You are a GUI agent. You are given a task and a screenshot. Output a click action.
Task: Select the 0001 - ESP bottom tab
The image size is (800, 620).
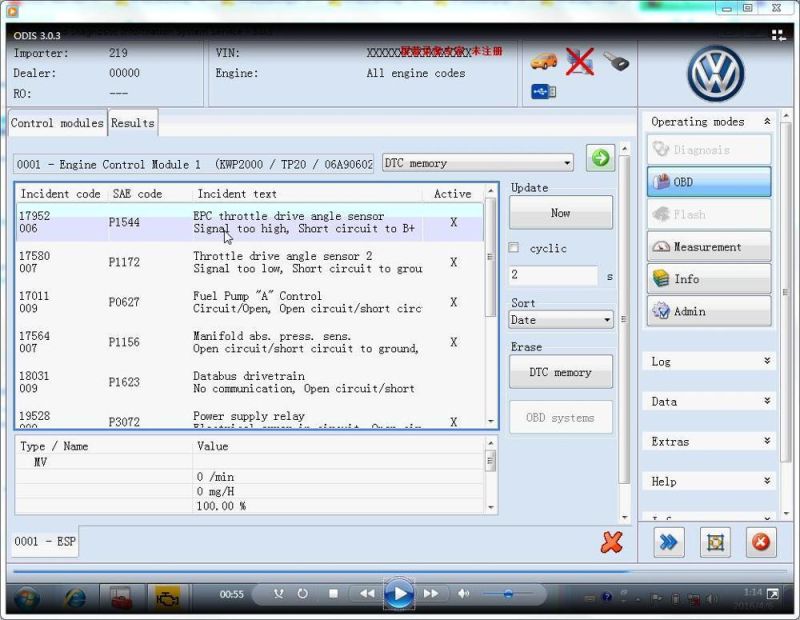45,542
